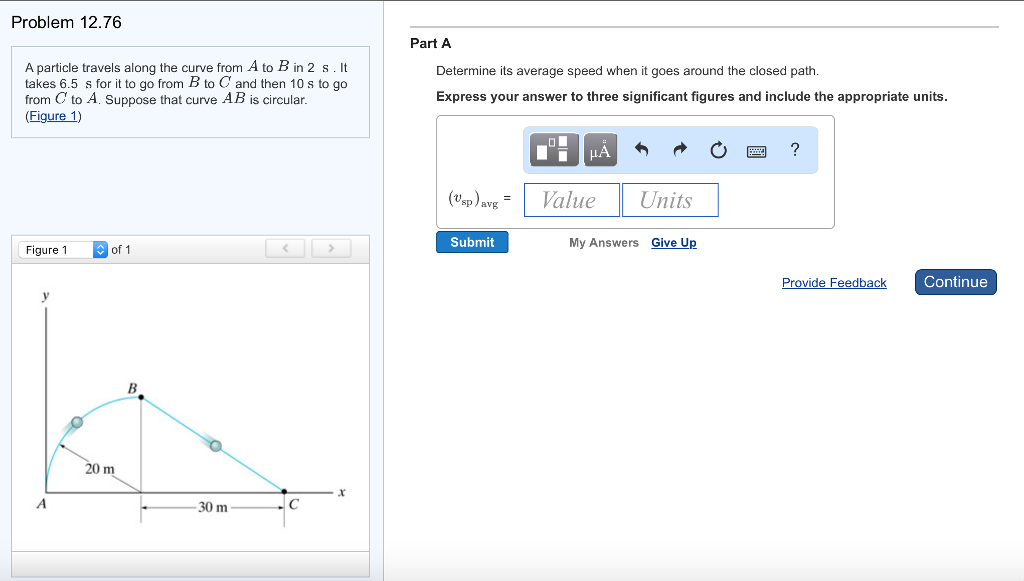Open the equation template palette icon
Screen dimensions: 1024x581
click(554, 151)
